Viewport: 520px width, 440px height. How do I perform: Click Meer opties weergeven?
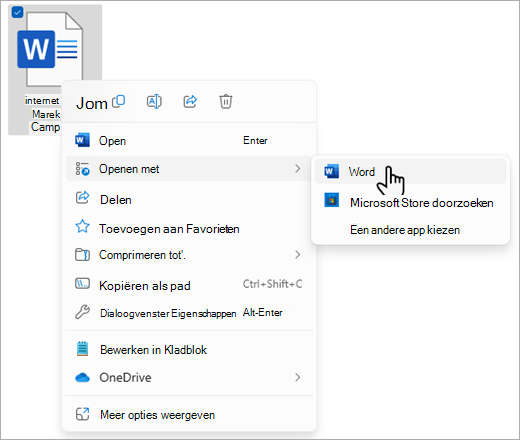point(189,415)
